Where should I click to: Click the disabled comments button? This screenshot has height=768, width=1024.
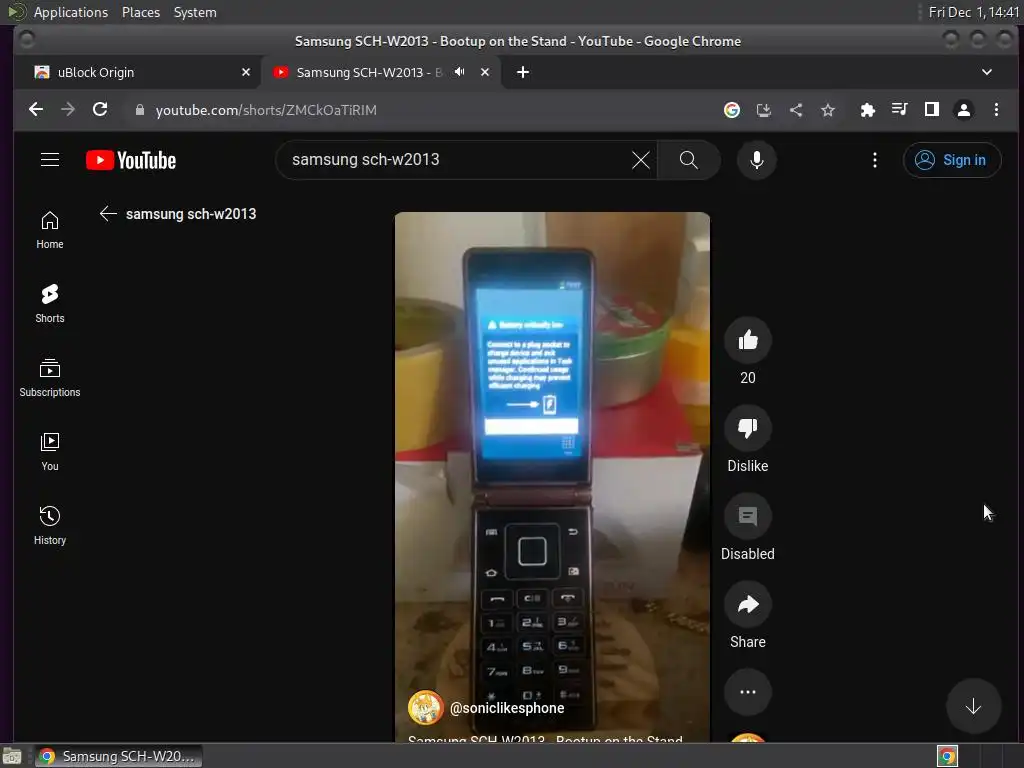tap(748, 517)
